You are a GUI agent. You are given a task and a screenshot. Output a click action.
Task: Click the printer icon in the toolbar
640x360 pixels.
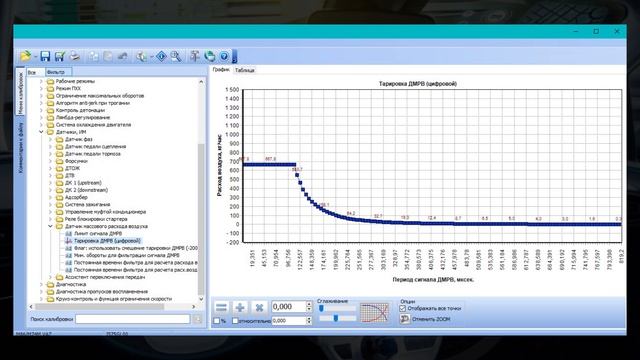[x=75, y=56]
